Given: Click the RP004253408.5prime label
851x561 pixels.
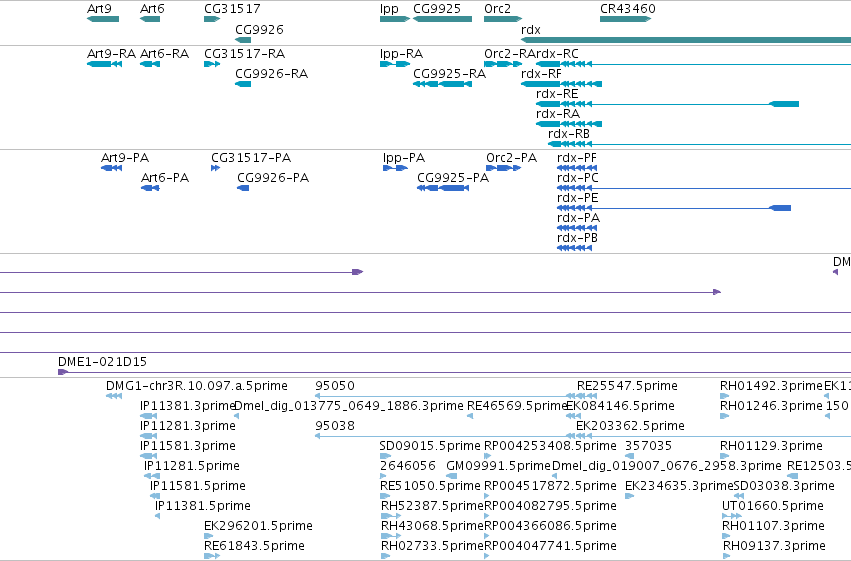Looking at the screenshot, I should tap(550, 446).
